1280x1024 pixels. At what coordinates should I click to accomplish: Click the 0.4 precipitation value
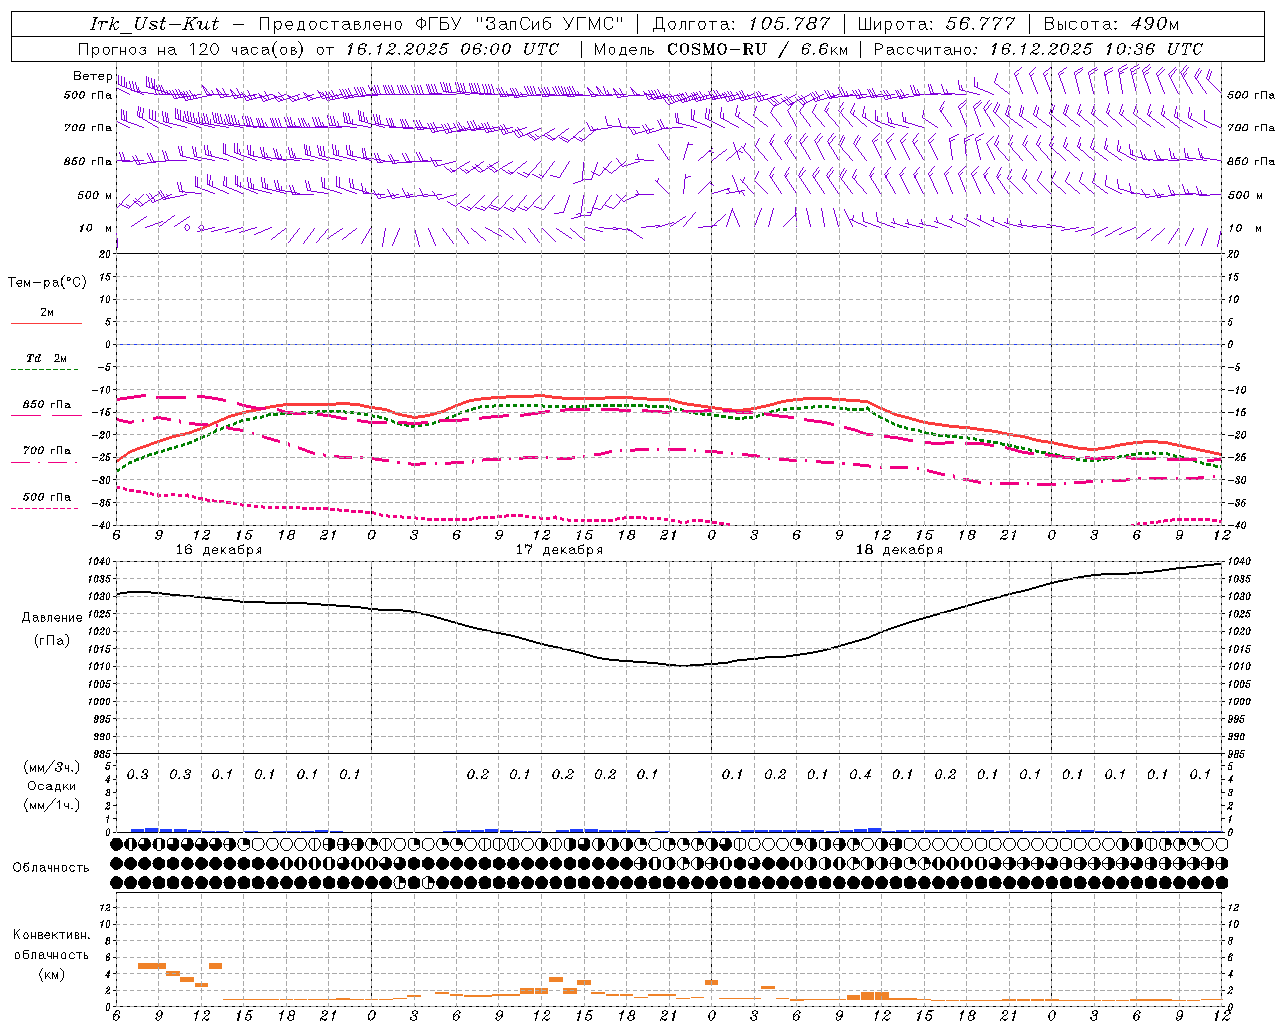pos(860,774)
